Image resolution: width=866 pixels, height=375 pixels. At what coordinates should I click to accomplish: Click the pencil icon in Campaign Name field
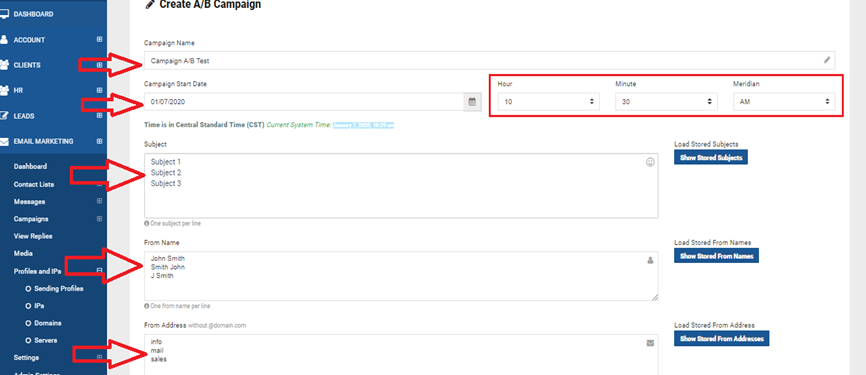(x=827, y=60)
